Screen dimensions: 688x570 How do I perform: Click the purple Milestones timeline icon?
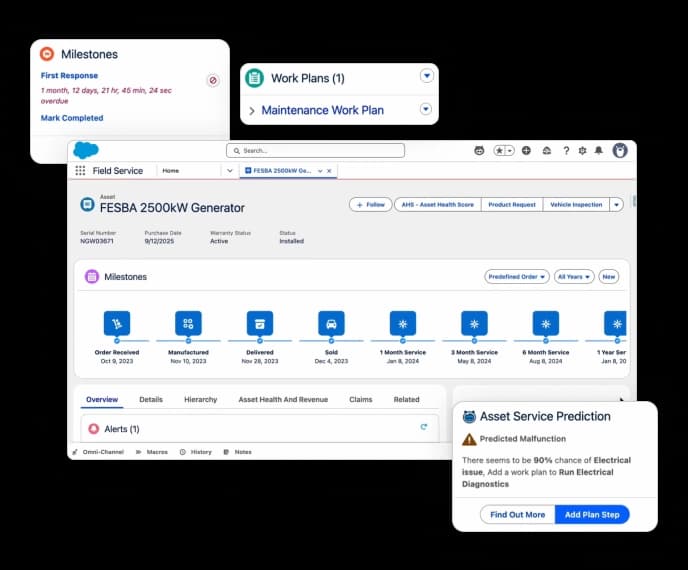pyautogui.click(x=92, y=276)
